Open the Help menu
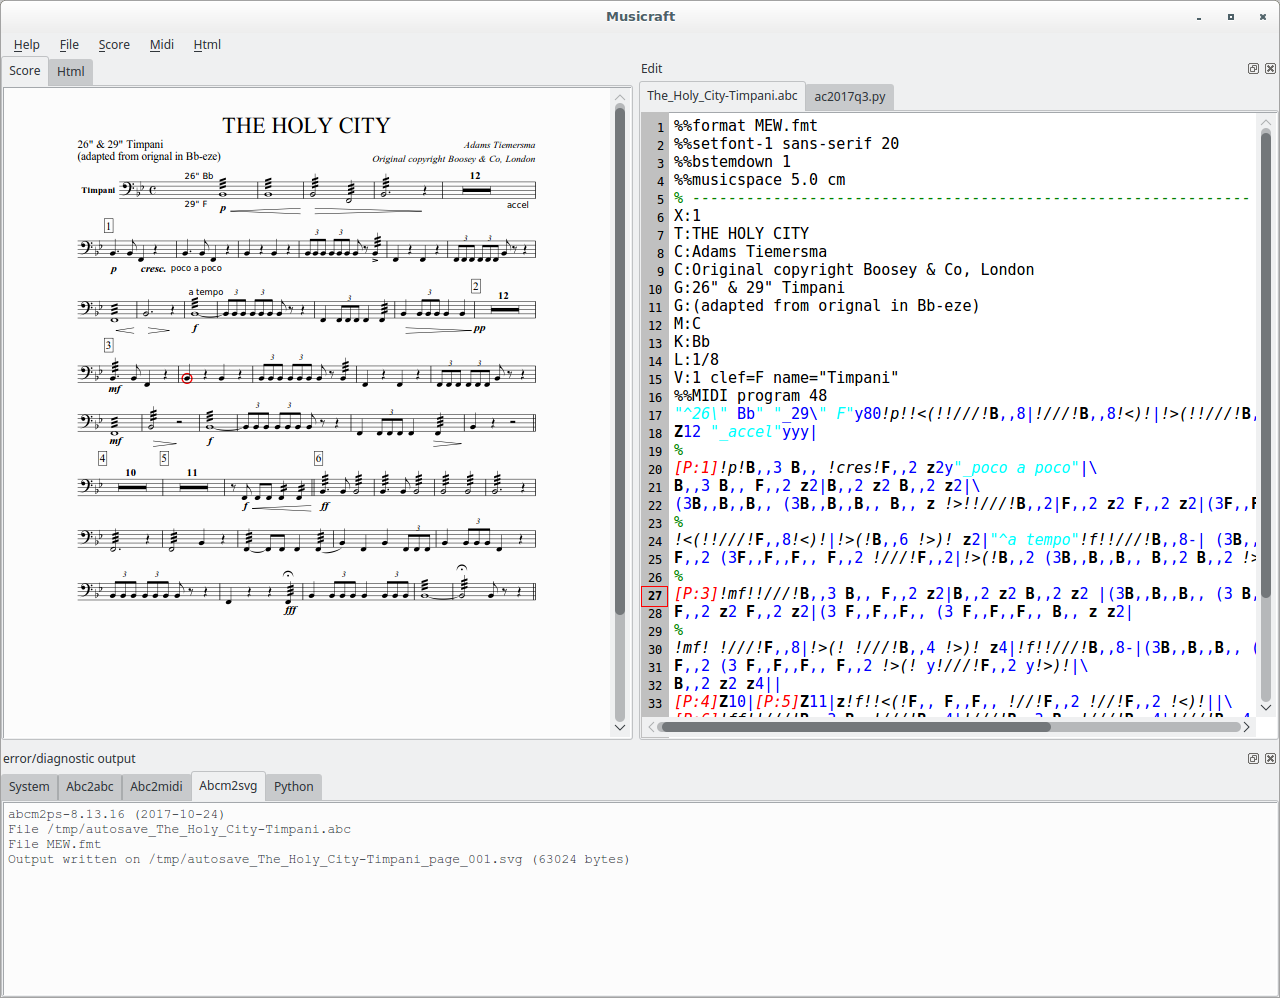This screenshot has width=1280, height=998. (27, 45)
